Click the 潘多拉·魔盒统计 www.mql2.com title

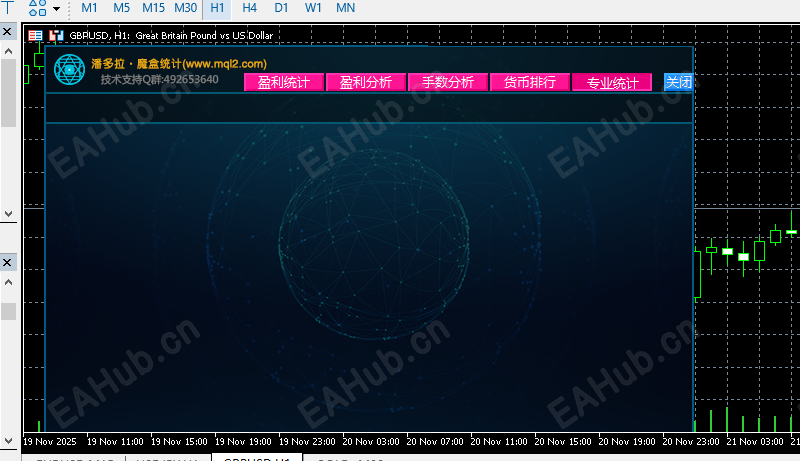pos(179,64)
